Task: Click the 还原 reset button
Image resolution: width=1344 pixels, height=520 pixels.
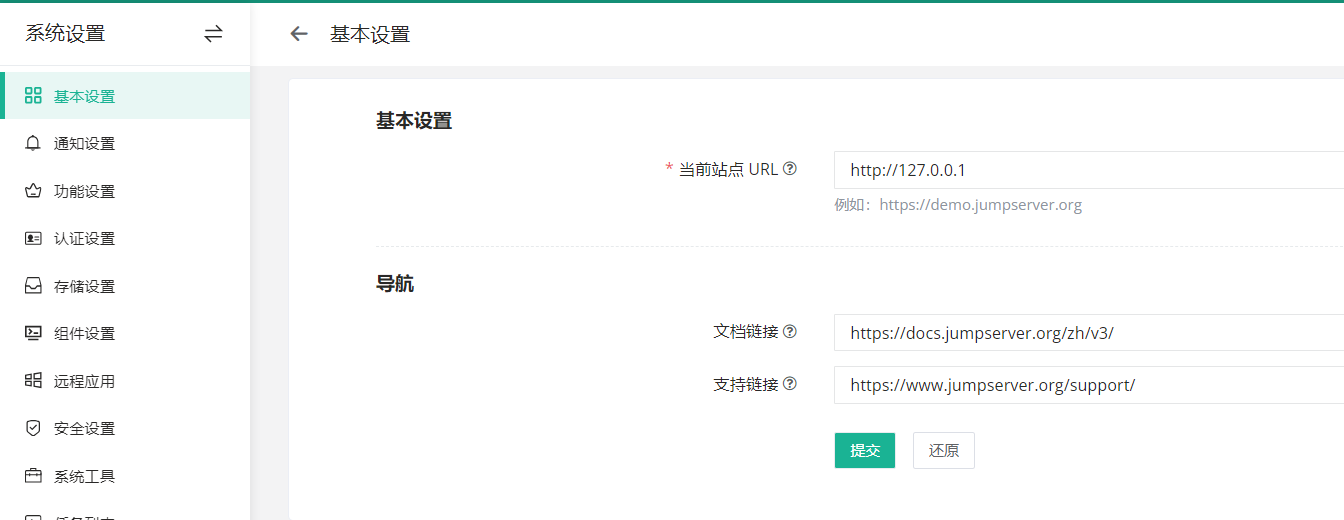Action: click(x=944, y=450)
